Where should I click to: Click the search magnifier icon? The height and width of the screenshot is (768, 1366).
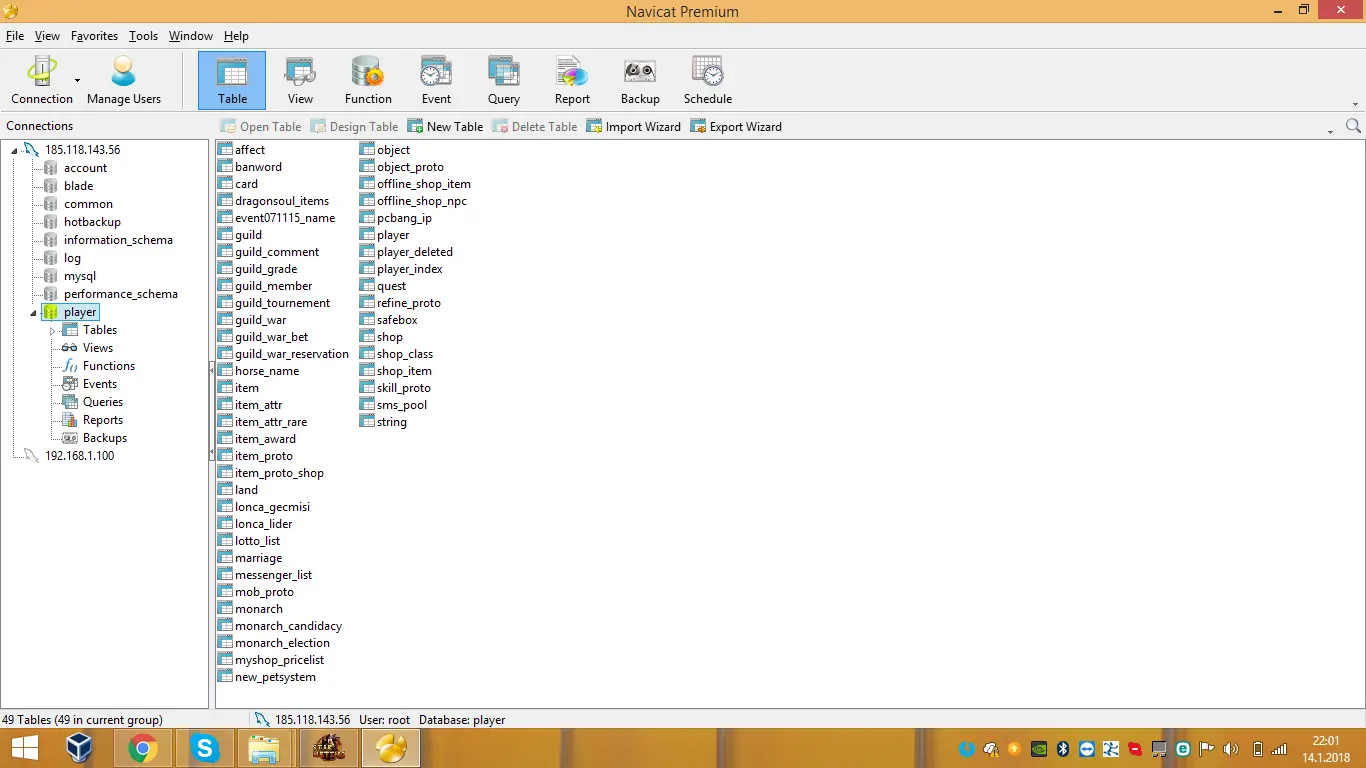[x=1353, y=126]
